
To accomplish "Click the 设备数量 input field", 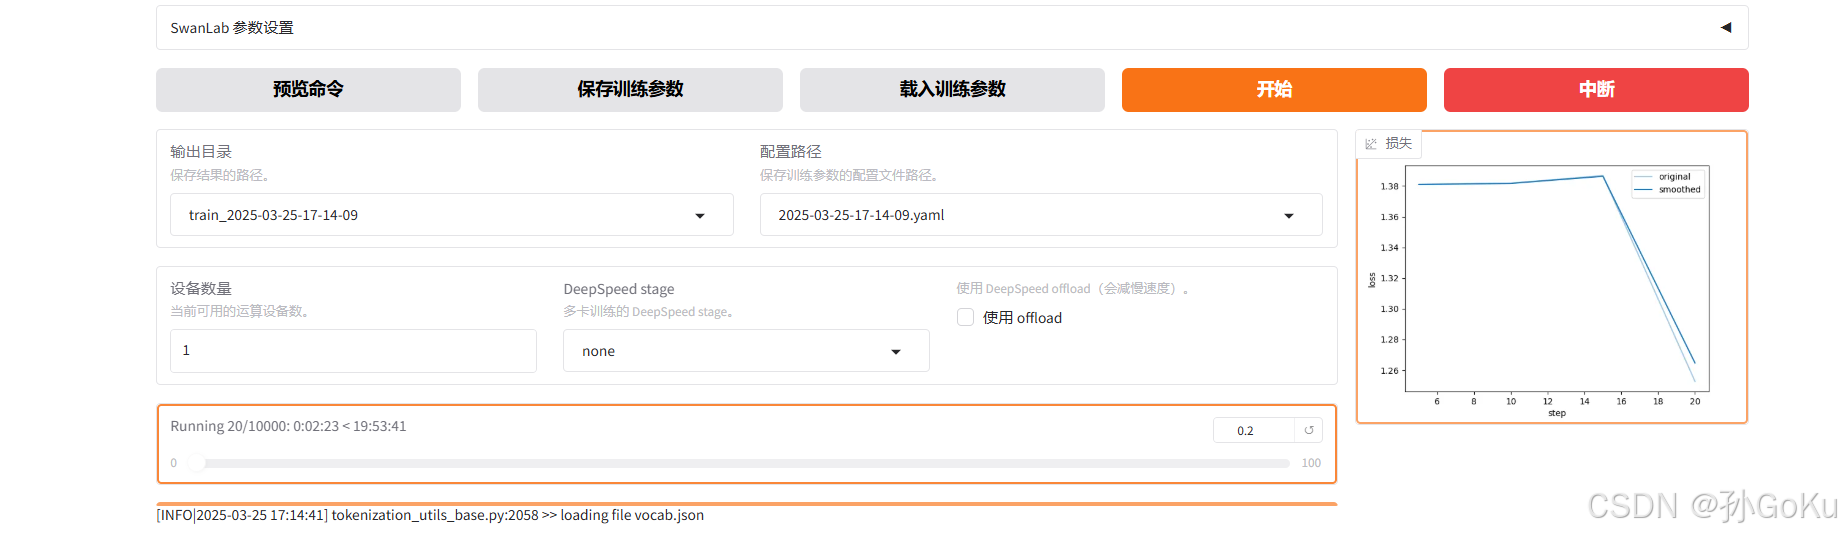I will pos(353,351).
